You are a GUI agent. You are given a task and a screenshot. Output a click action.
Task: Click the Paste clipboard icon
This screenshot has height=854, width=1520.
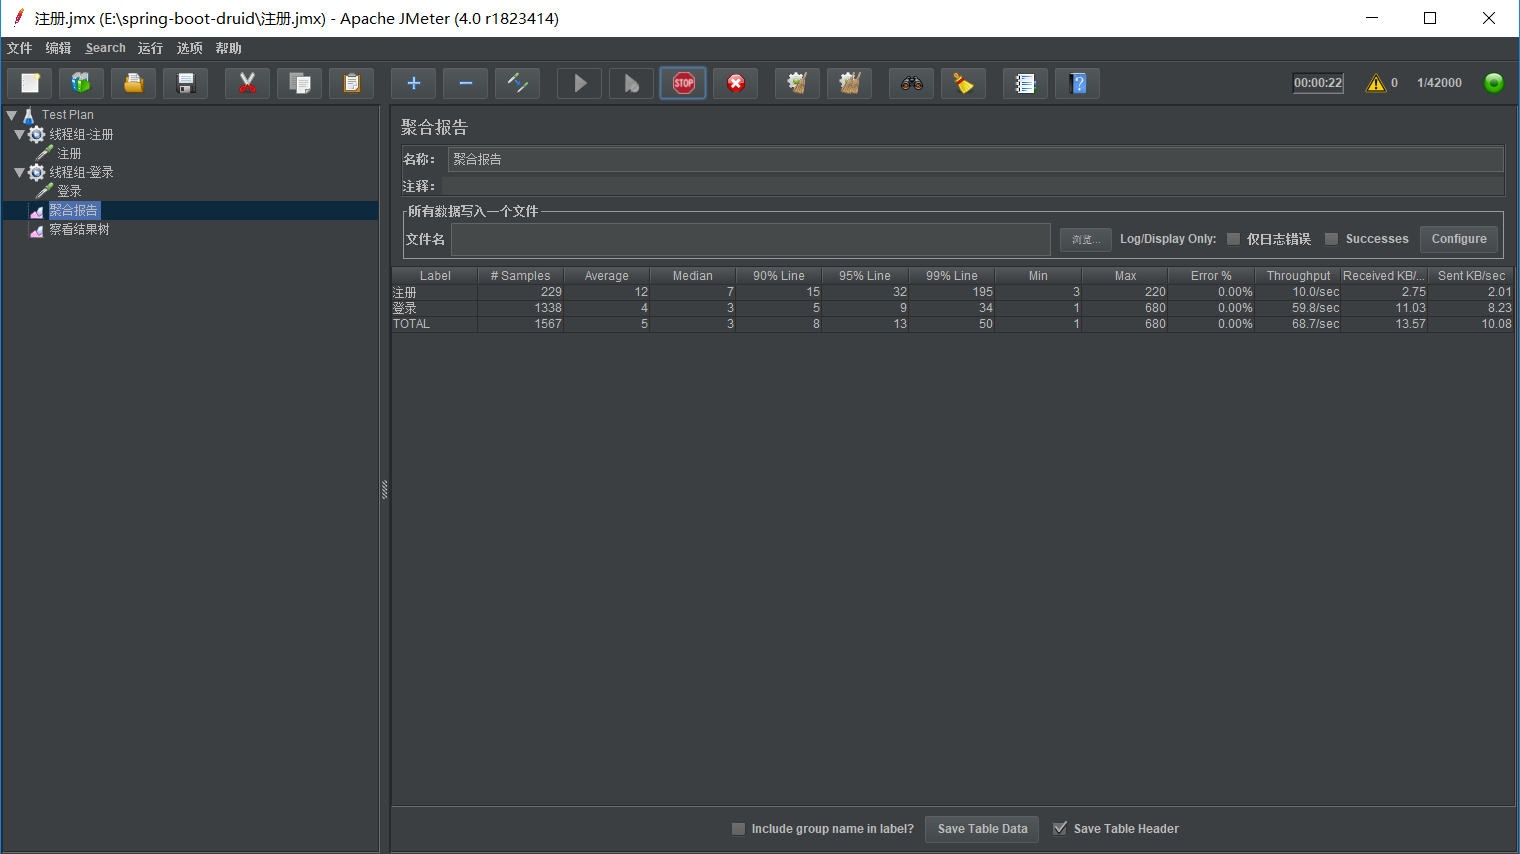(x=352, y=83)
